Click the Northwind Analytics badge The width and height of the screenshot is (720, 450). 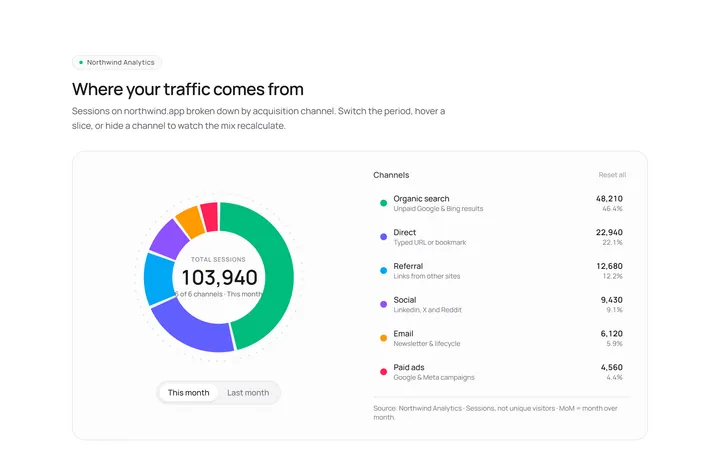click(117, 62)
